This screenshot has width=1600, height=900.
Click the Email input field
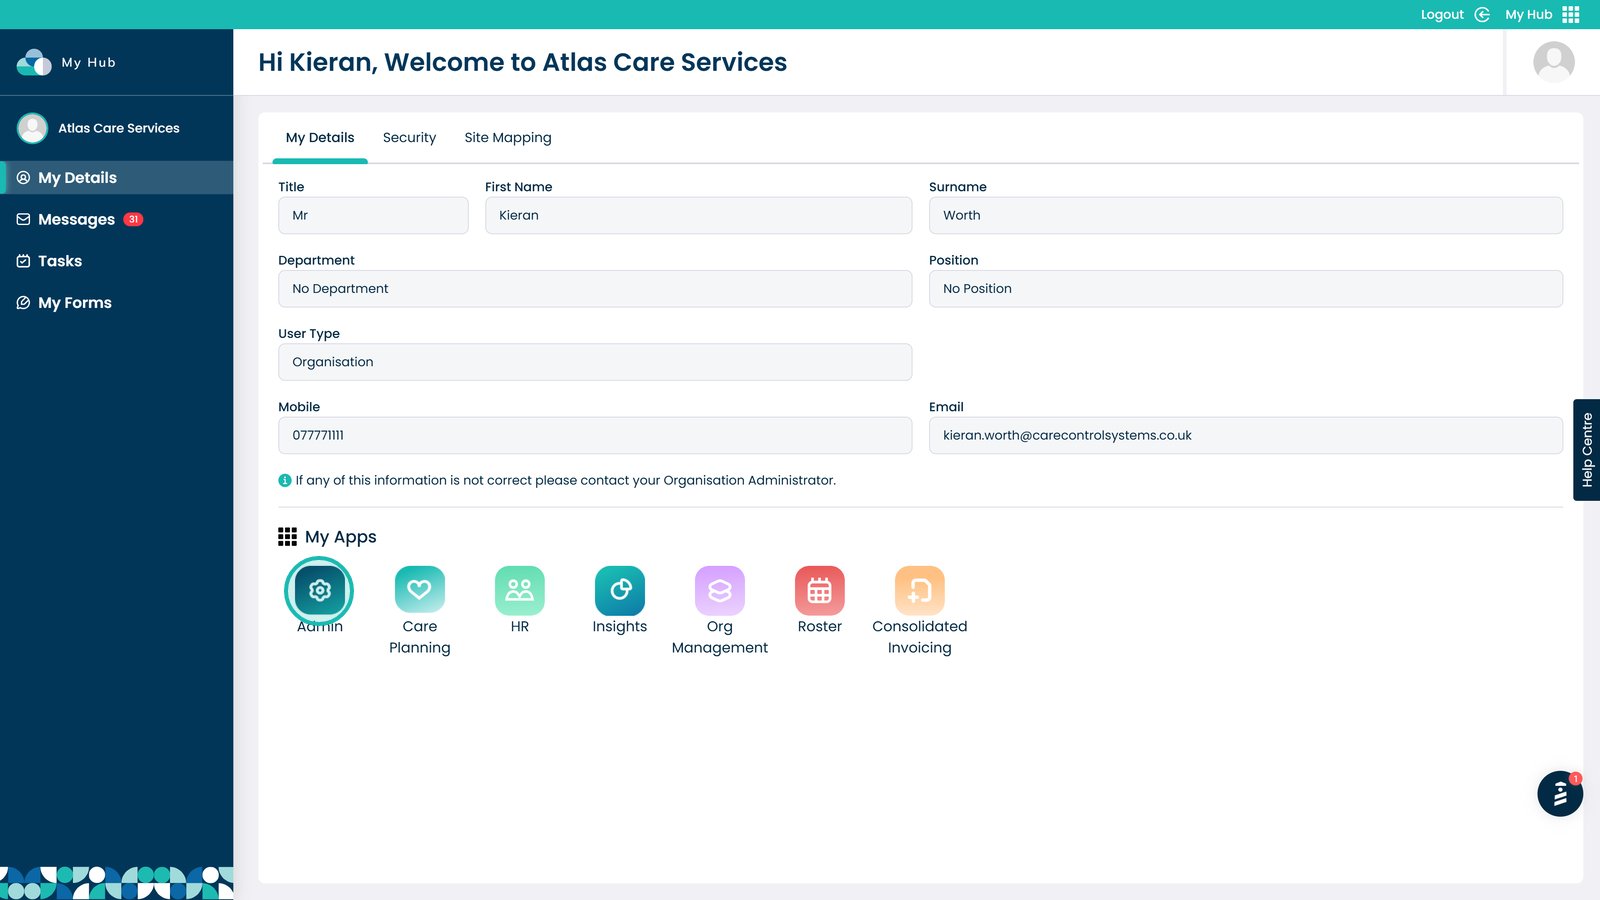(1245, 436)
